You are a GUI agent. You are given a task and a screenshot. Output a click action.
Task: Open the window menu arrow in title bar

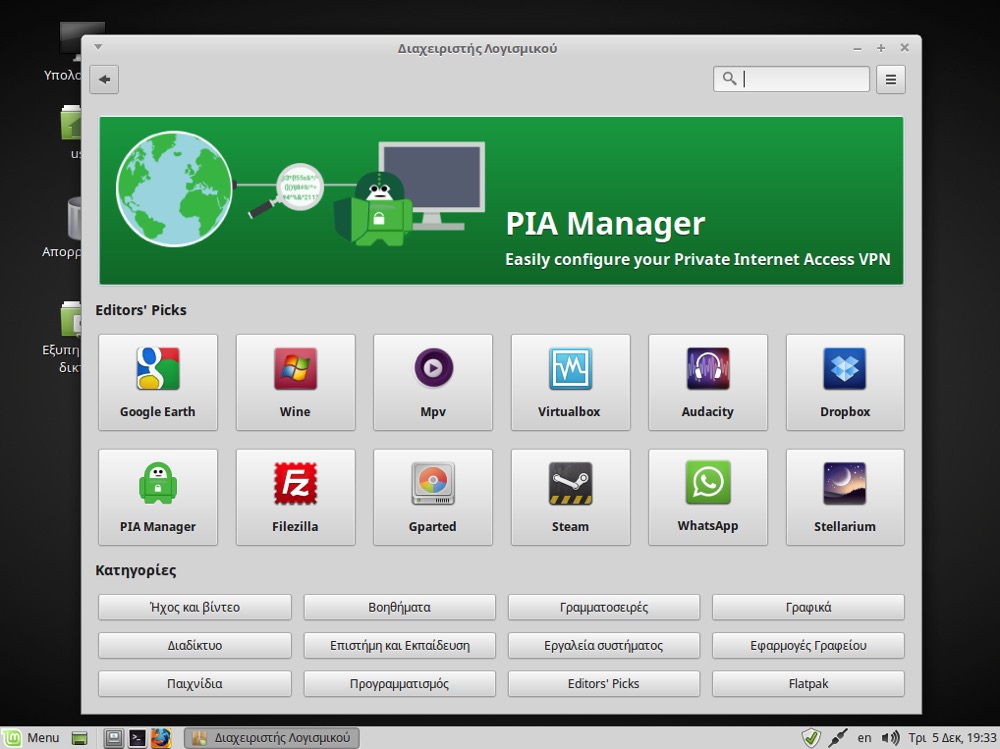click(x=98, y=47)
